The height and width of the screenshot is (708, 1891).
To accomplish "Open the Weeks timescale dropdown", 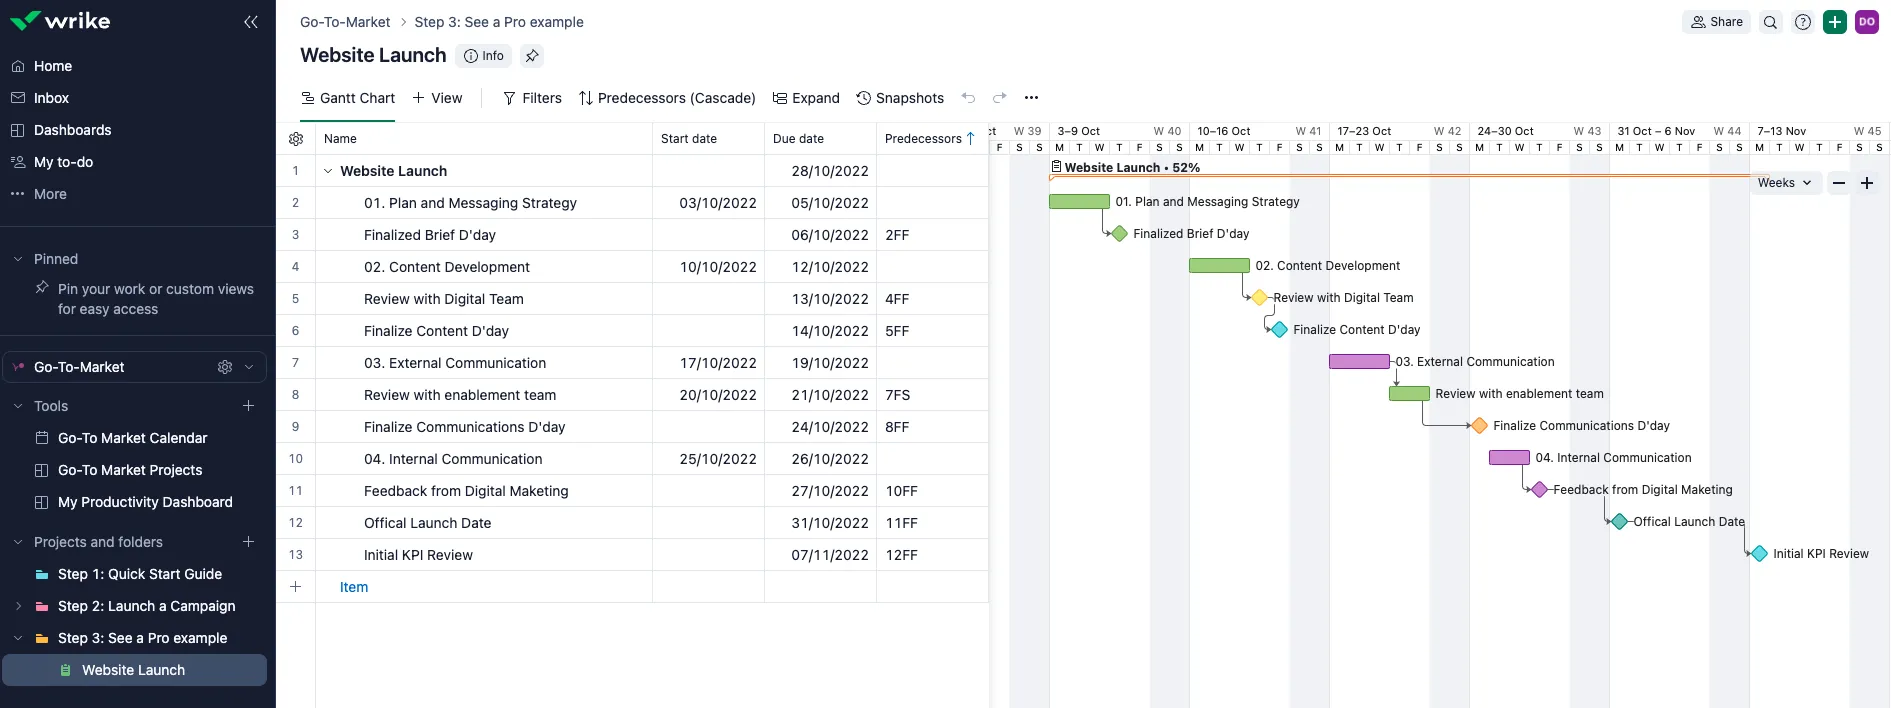I will tap(1784, 183).
